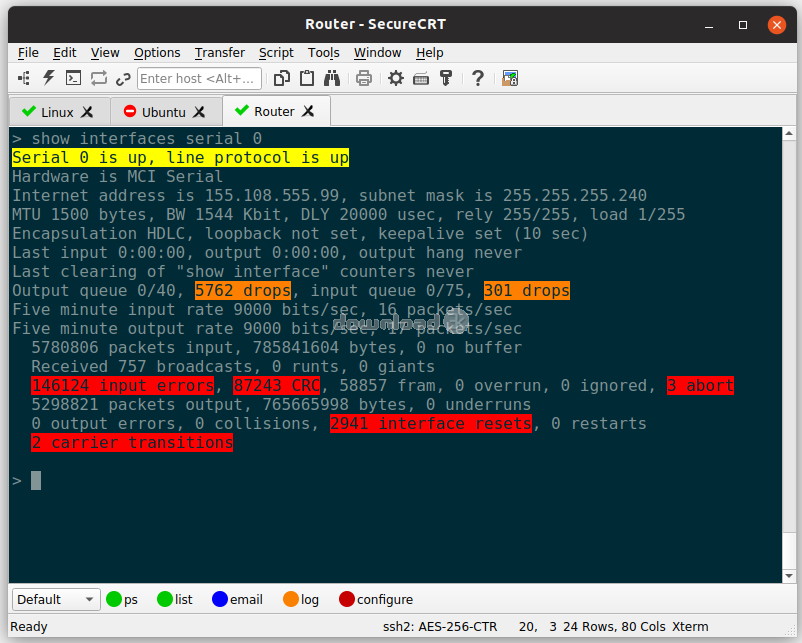Open the Window menu
802x643 pixels.
pos(377,53)
